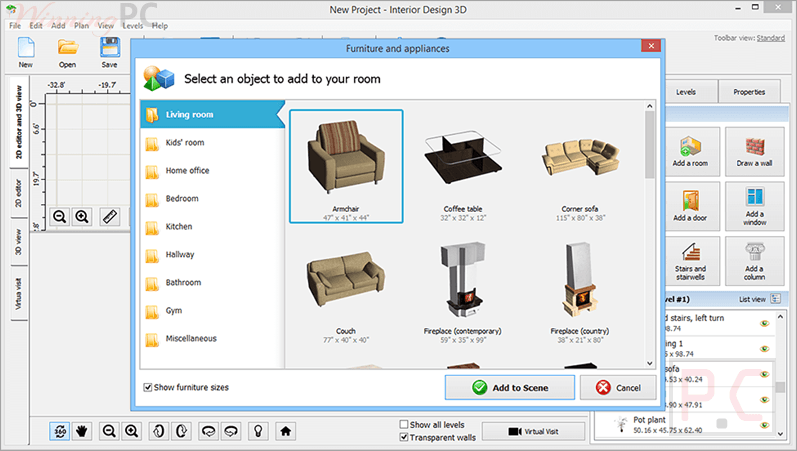The width and height of the screenshot is (797, 451).
Task: Open Home office furniture category
Action: point(212,171)
